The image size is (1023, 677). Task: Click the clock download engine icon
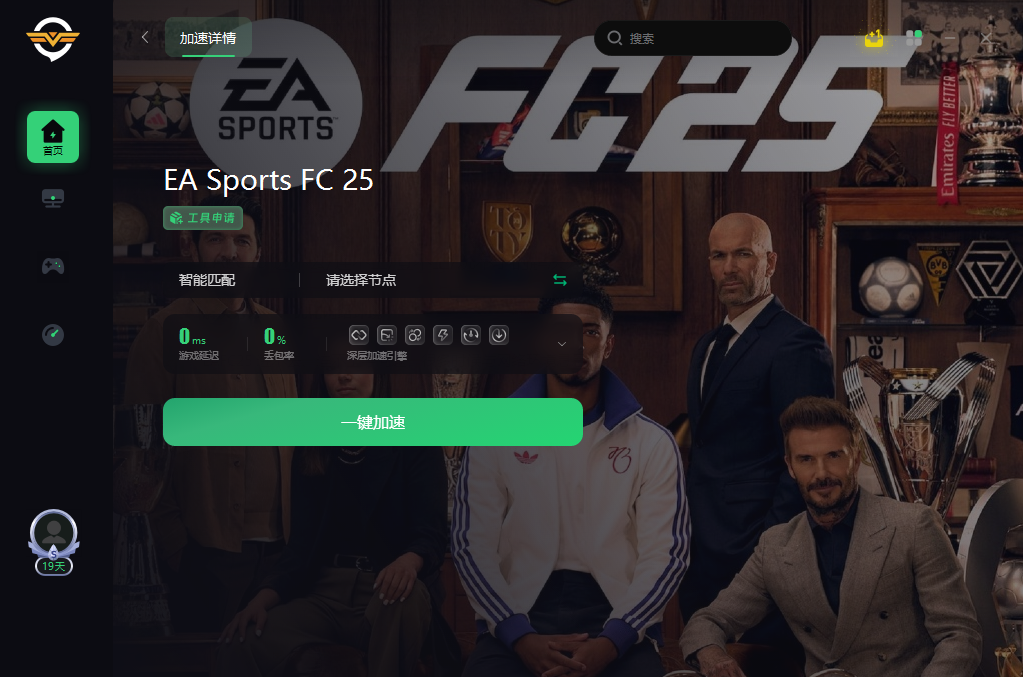pyautogui.click(x=471, y=335)
